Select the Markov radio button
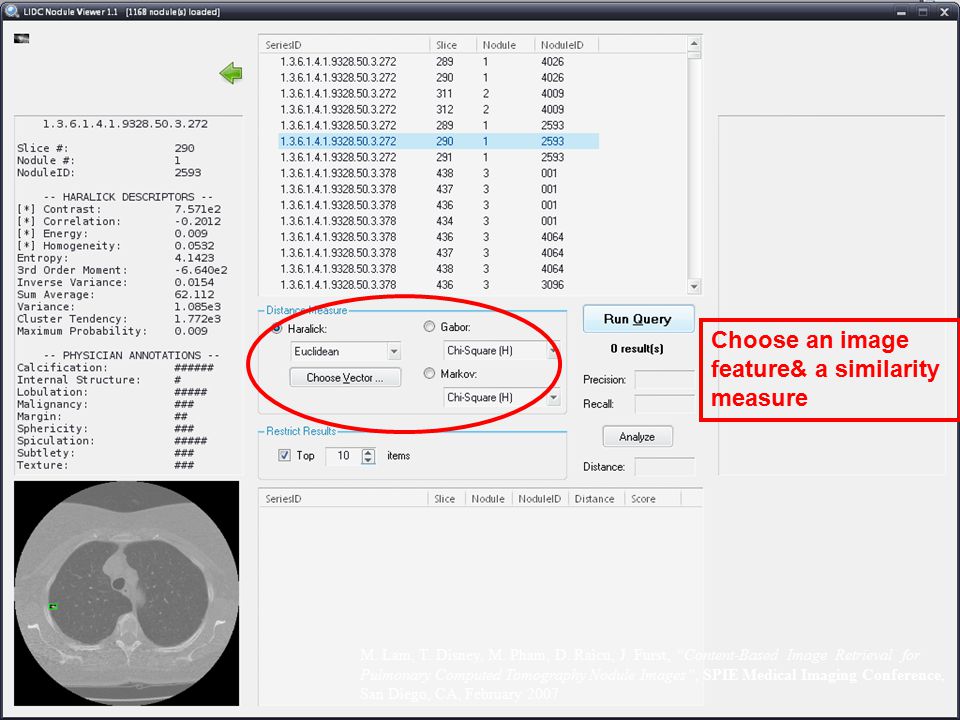This screenshot has width=960, height=720. point(429,373)
